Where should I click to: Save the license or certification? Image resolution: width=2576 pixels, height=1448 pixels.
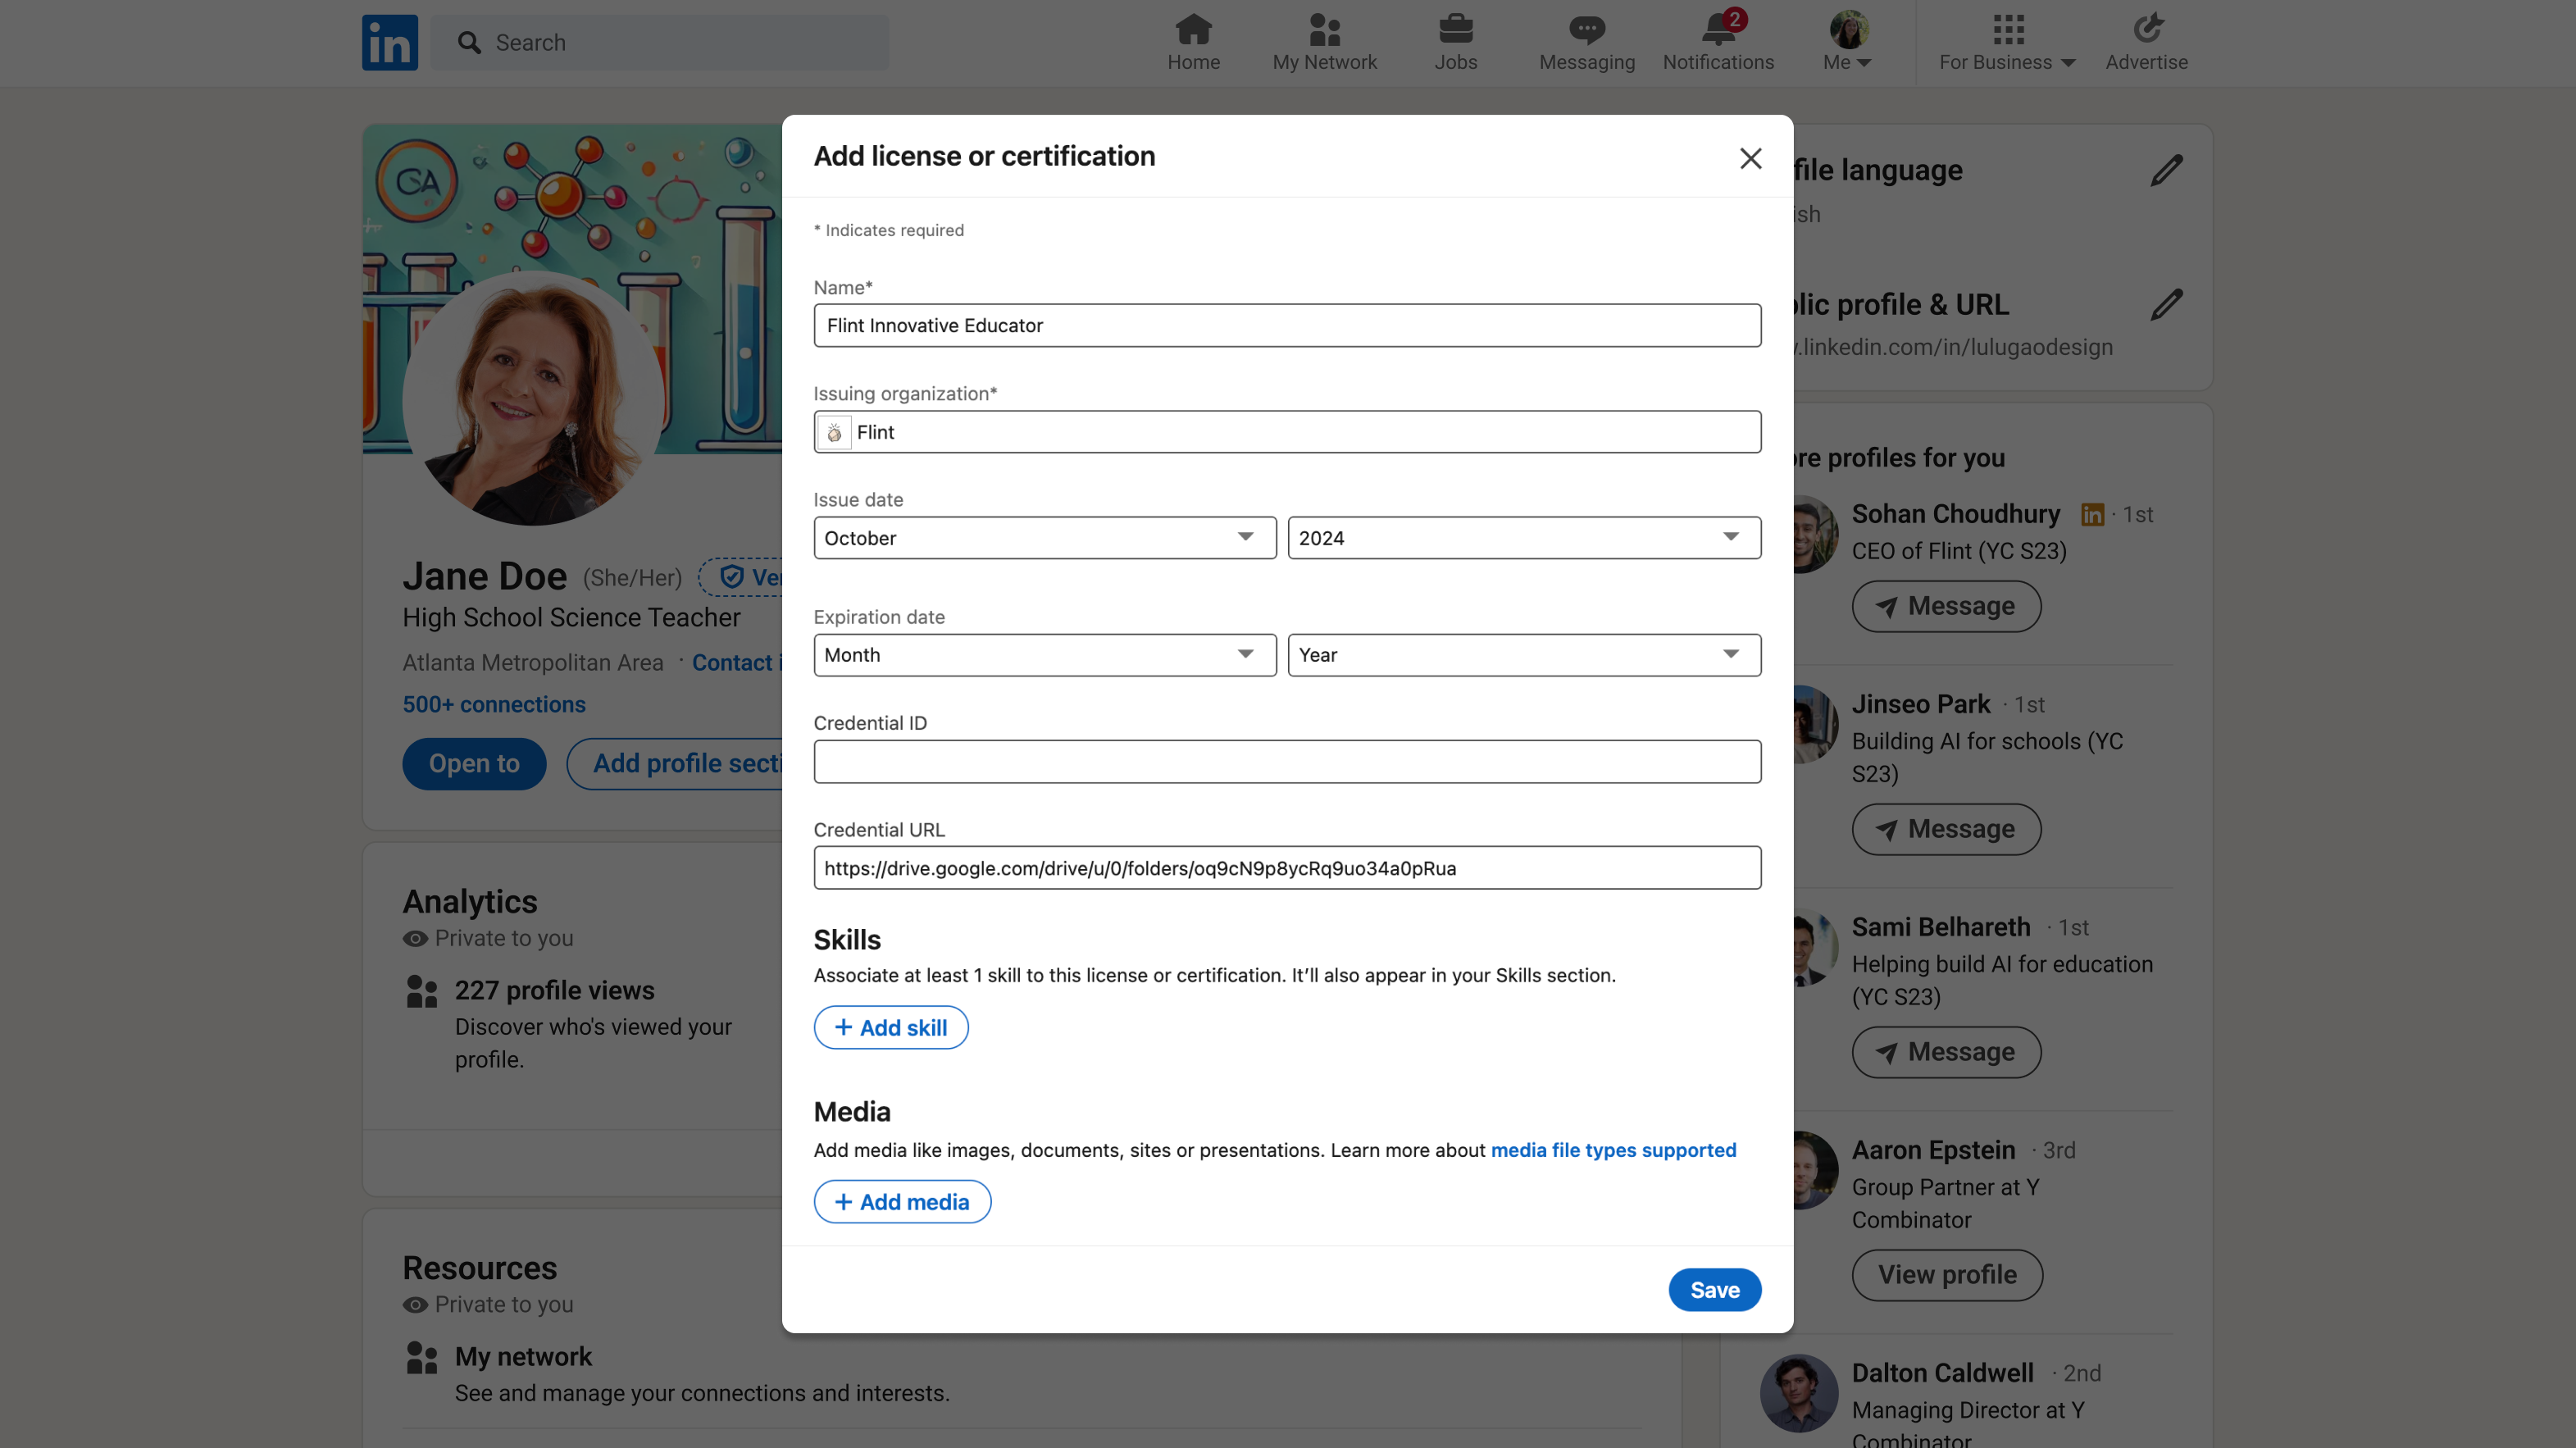pos(1714,1290)
